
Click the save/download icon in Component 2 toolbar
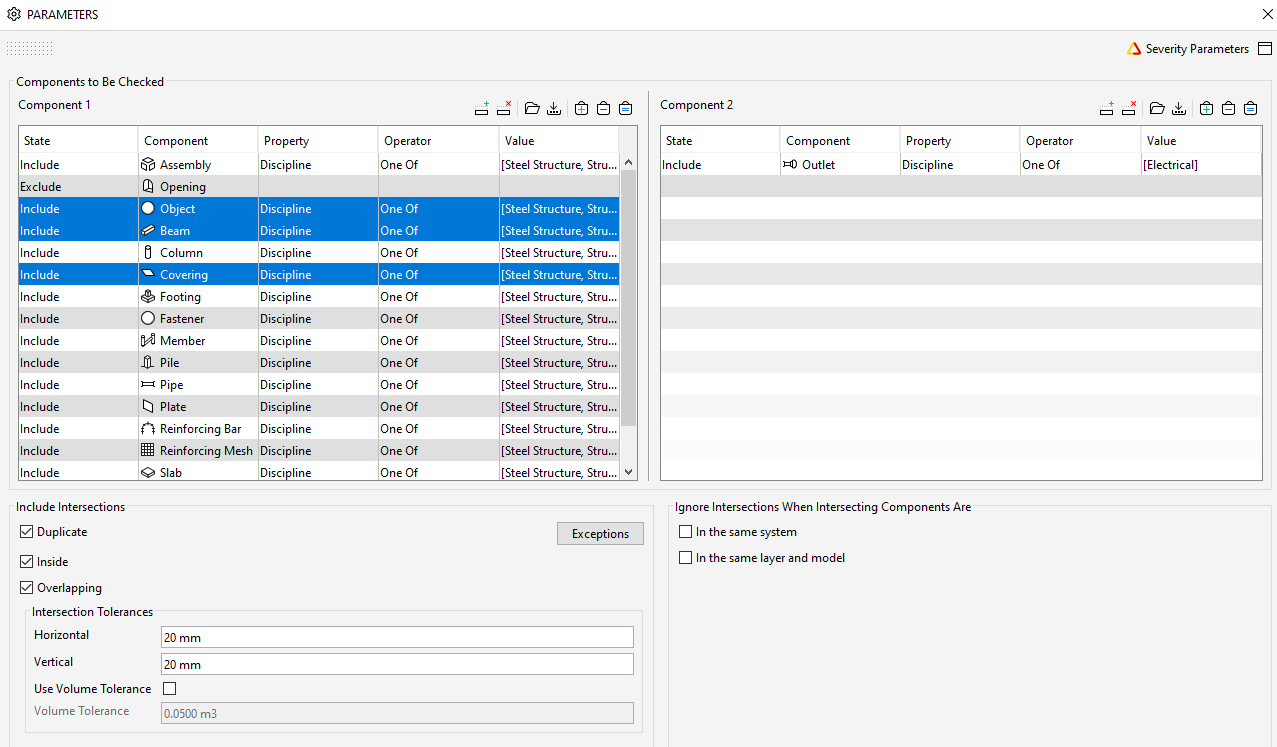pos(1179,108)
